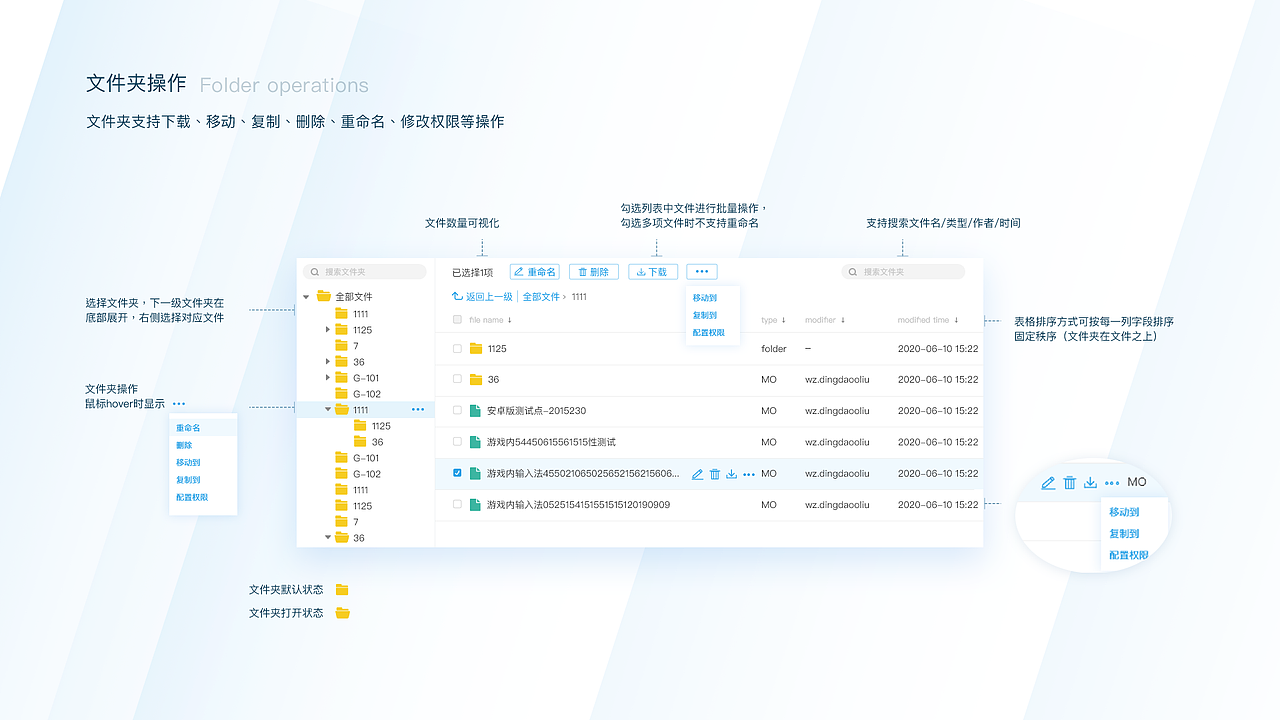Image resolution: width=1280 pixels, height=720 pixels.
Task: Check the checkbox for 游戏内输入法0525154151551515120190909
Action: pyautogui.click(x=457, y=505)
